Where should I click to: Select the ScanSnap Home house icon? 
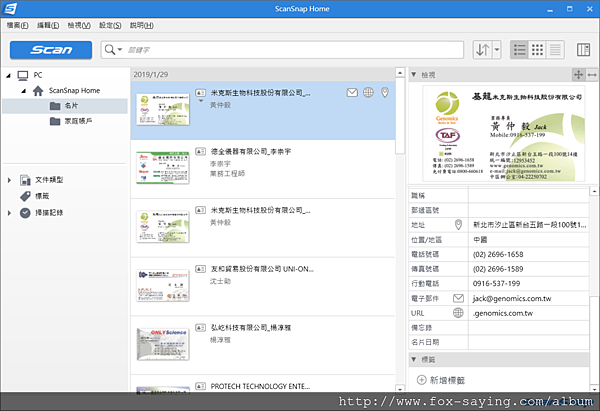tap(38, 91)
